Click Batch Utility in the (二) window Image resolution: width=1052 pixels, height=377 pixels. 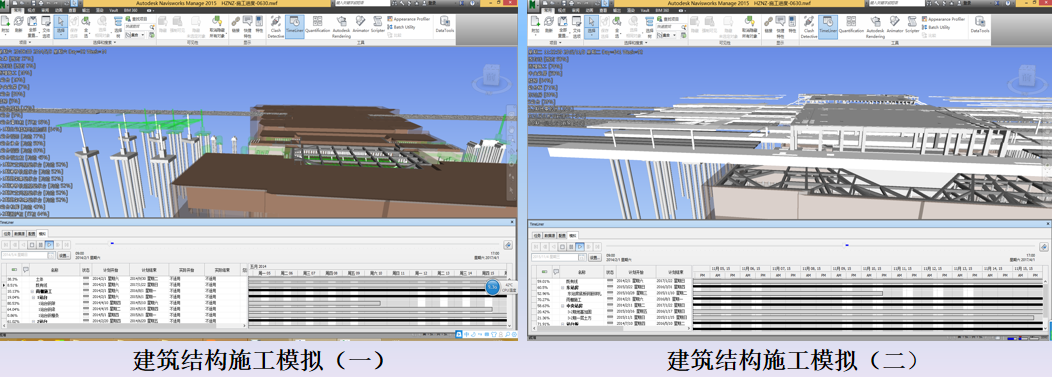point(935,28)
